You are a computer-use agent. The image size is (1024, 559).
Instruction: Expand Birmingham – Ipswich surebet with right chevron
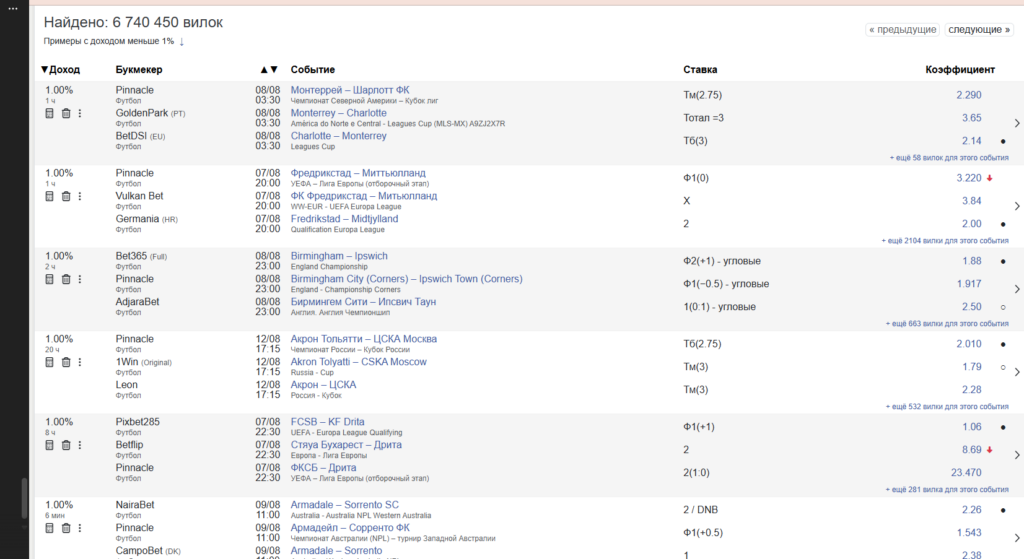click(1017, 289)
